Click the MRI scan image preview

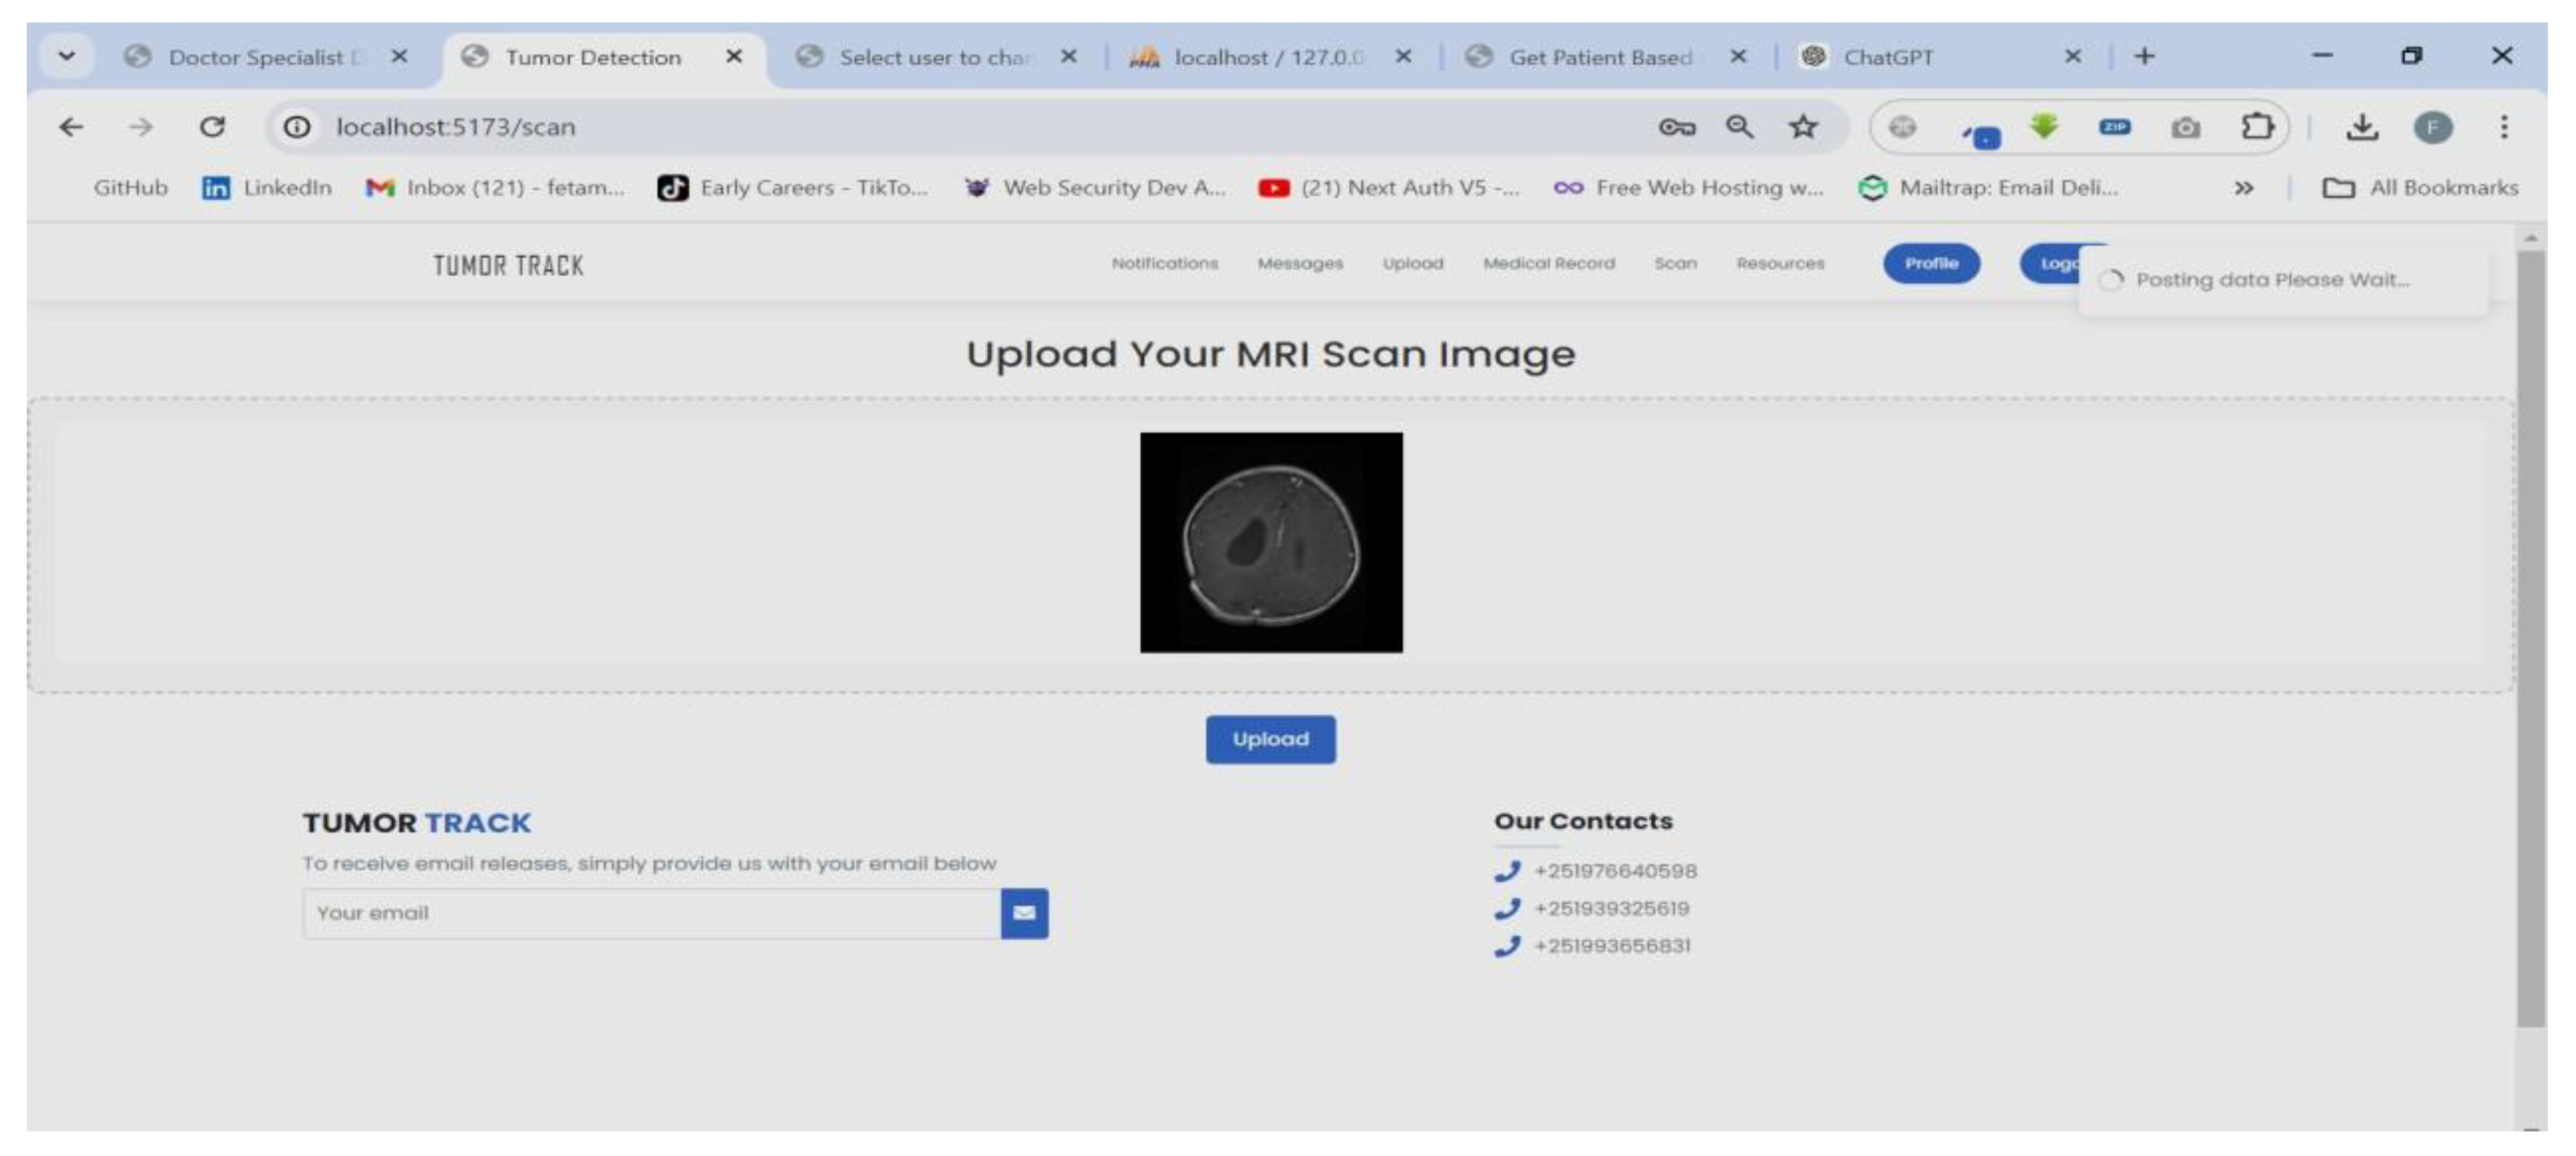pos(1270,542)
